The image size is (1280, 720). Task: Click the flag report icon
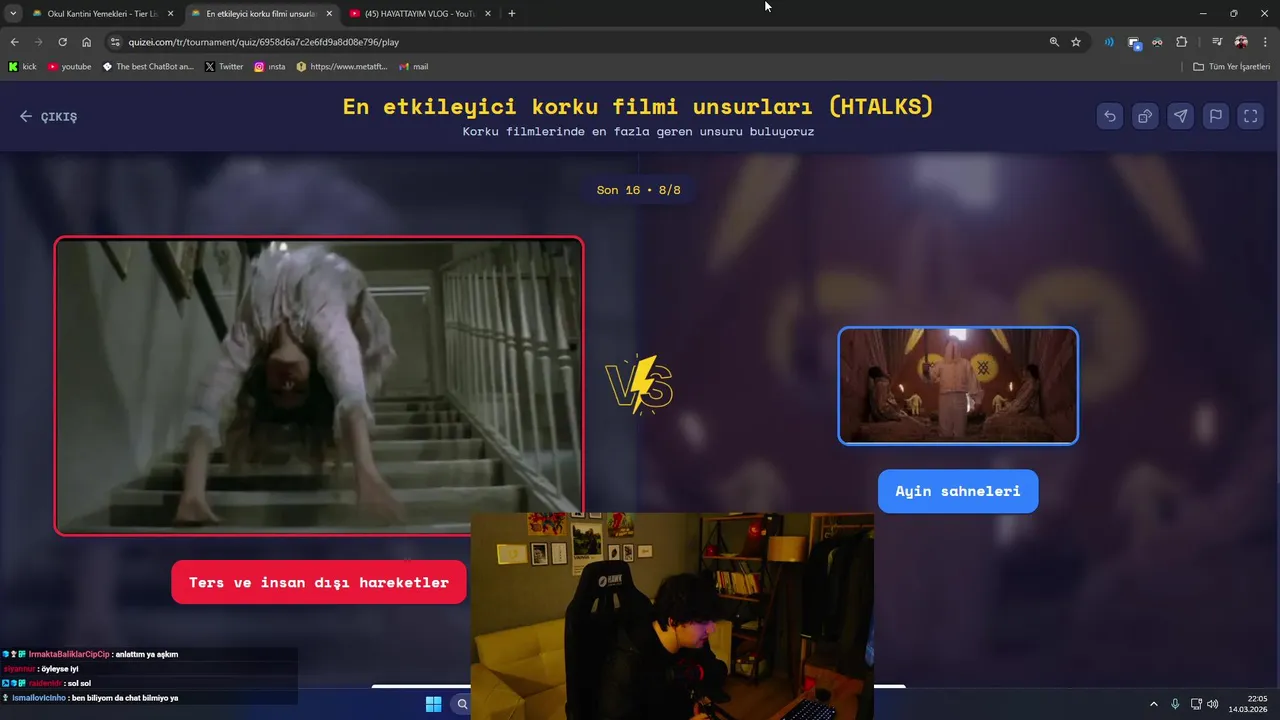1215,116
